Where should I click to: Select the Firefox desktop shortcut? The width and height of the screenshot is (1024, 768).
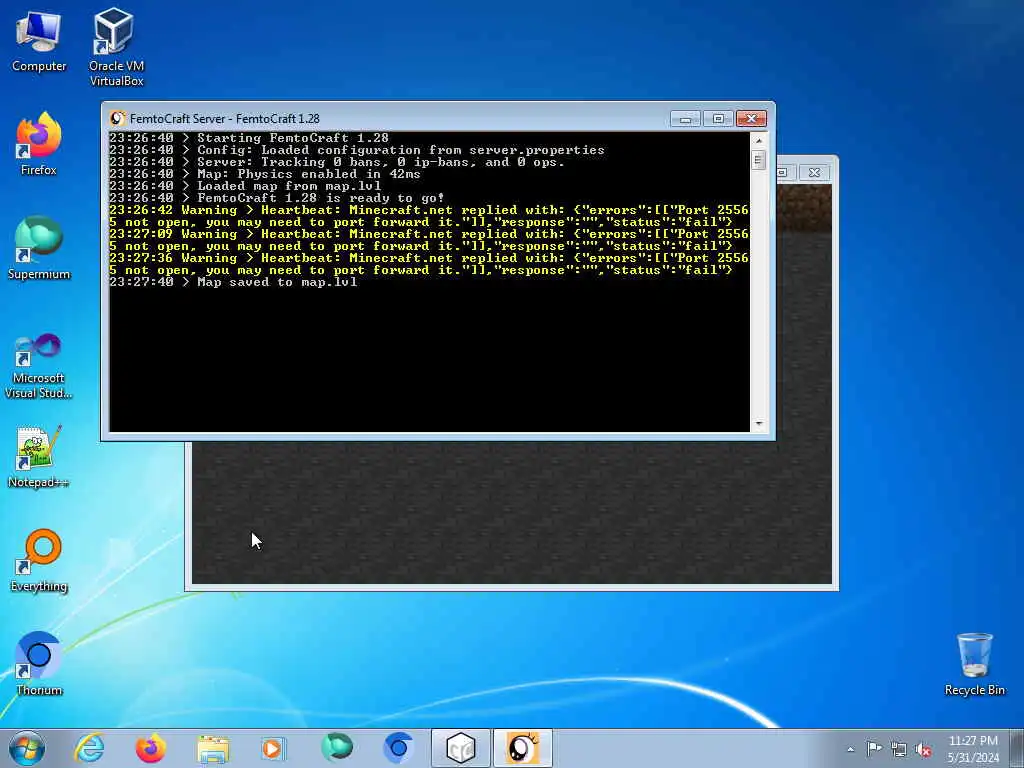[x=39, y=144]
